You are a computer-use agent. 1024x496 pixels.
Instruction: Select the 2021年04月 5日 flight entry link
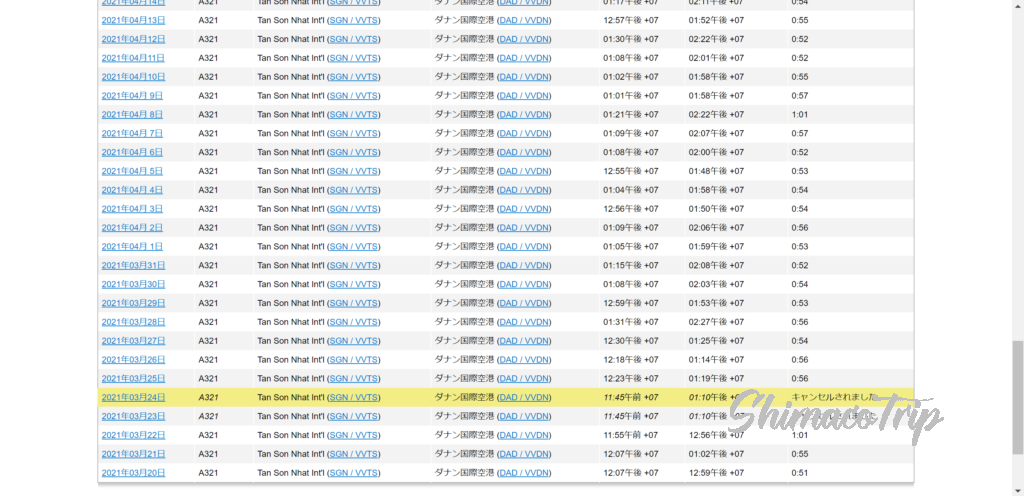132,171
